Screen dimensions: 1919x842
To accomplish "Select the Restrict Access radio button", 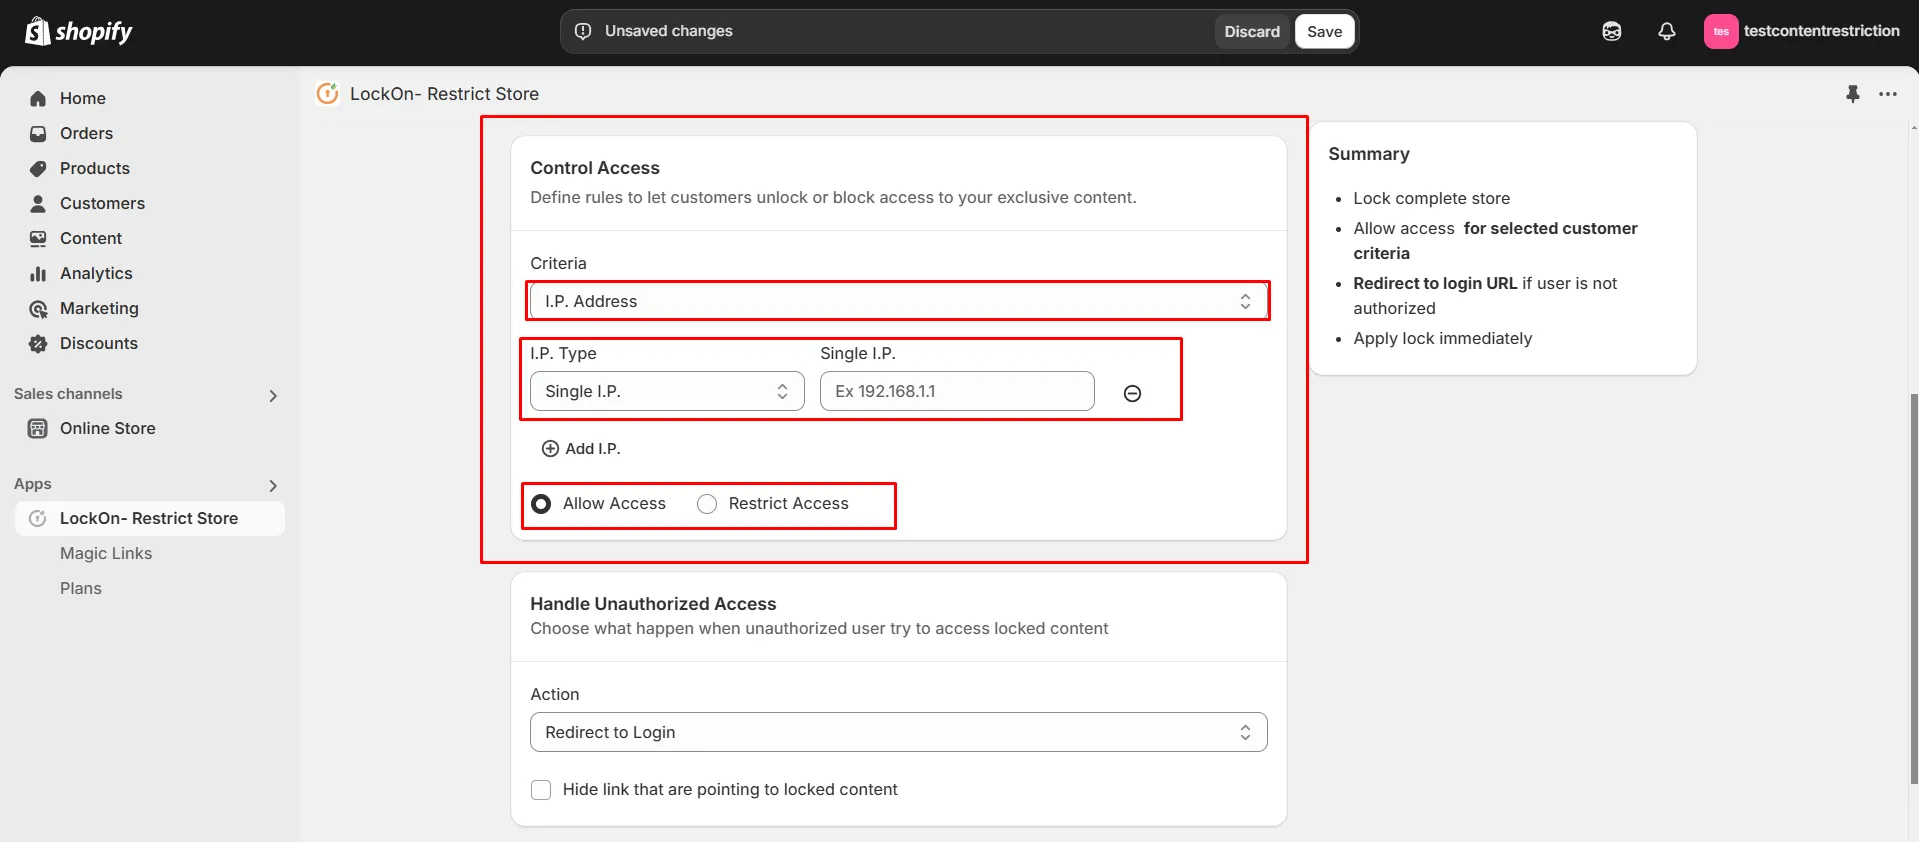I will tap(707, 504).
